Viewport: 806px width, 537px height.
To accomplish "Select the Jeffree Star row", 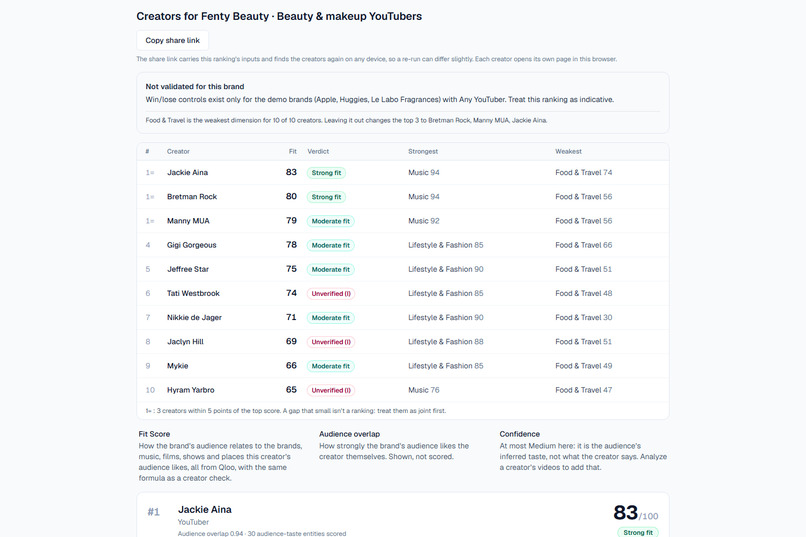I will click(402, 269).
